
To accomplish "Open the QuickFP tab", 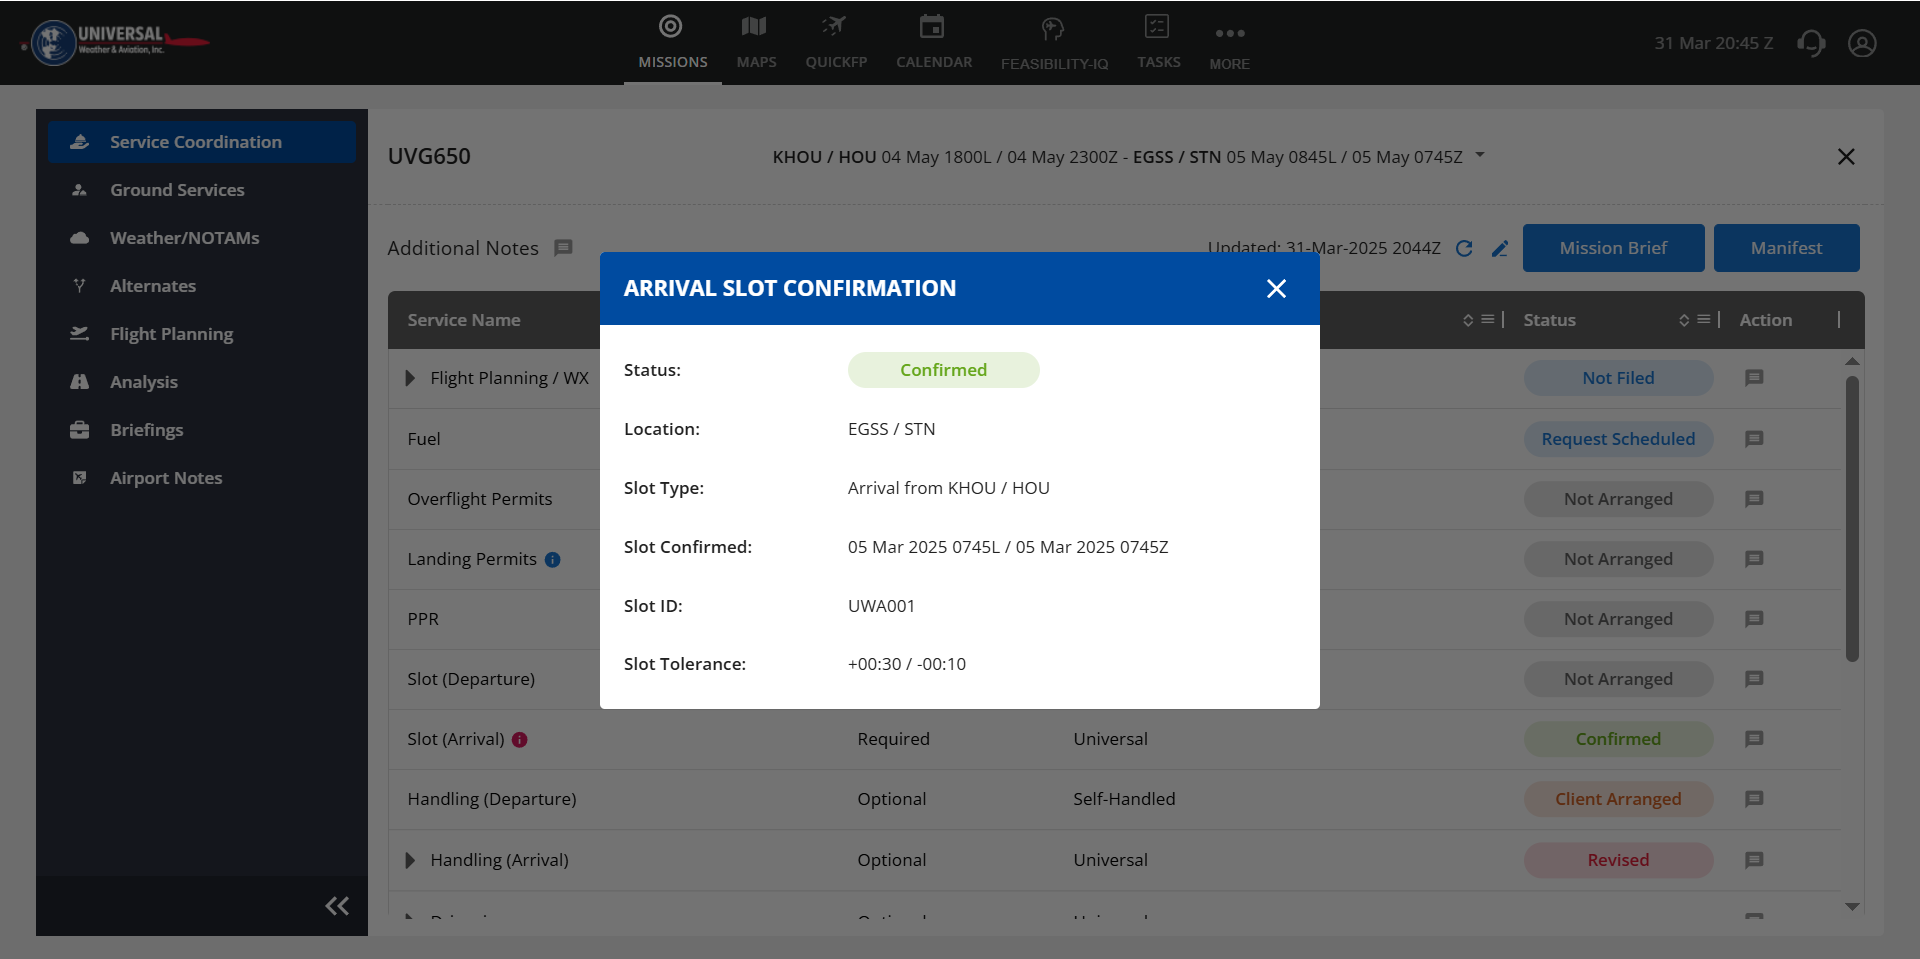I will [836, 42].
